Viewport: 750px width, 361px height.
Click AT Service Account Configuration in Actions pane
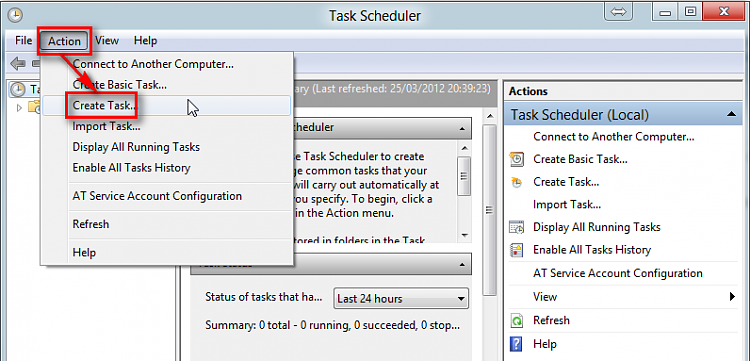click(x=618, y=273)
